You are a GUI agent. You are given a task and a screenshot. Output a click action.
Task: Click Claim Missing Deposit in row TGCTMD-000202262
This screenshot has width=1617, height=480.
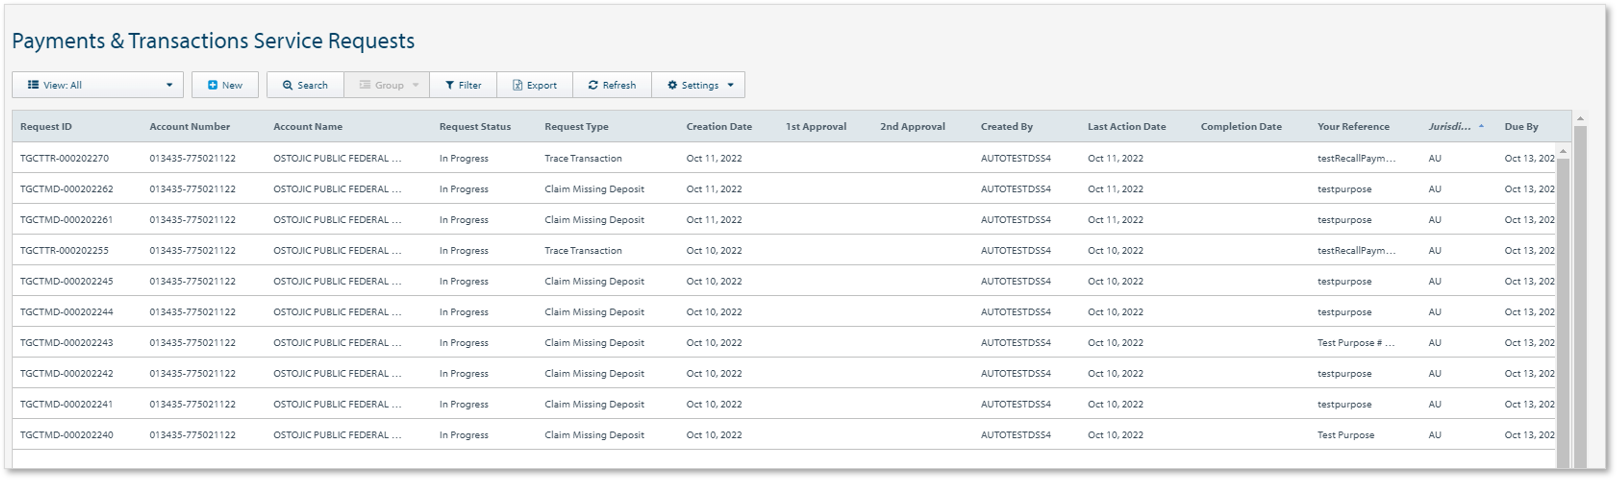[x=594, y=189]
